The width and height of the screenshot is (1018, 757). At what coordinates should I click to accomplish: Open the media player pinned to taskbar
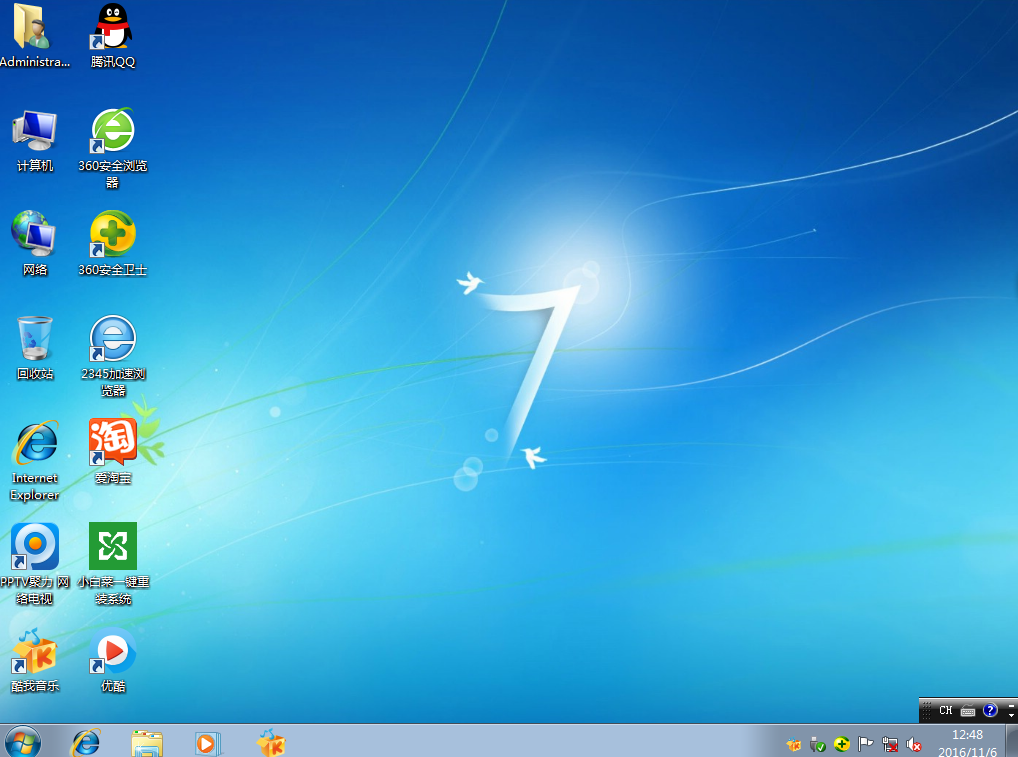click(x=208, y=743)
